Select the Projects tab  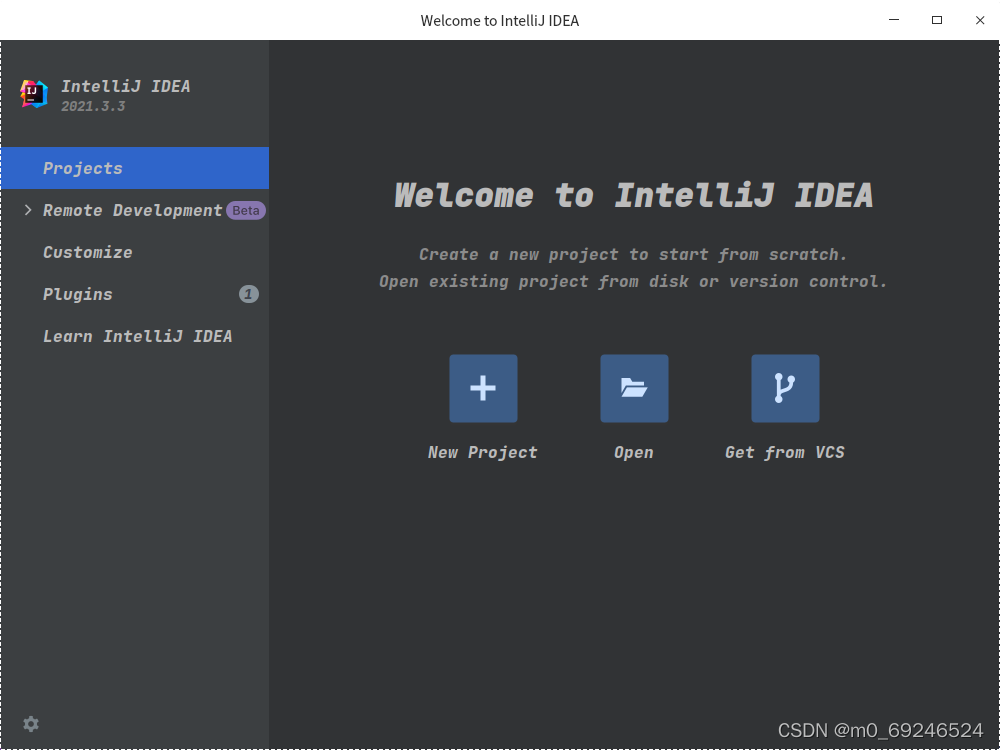coord(135,168)
